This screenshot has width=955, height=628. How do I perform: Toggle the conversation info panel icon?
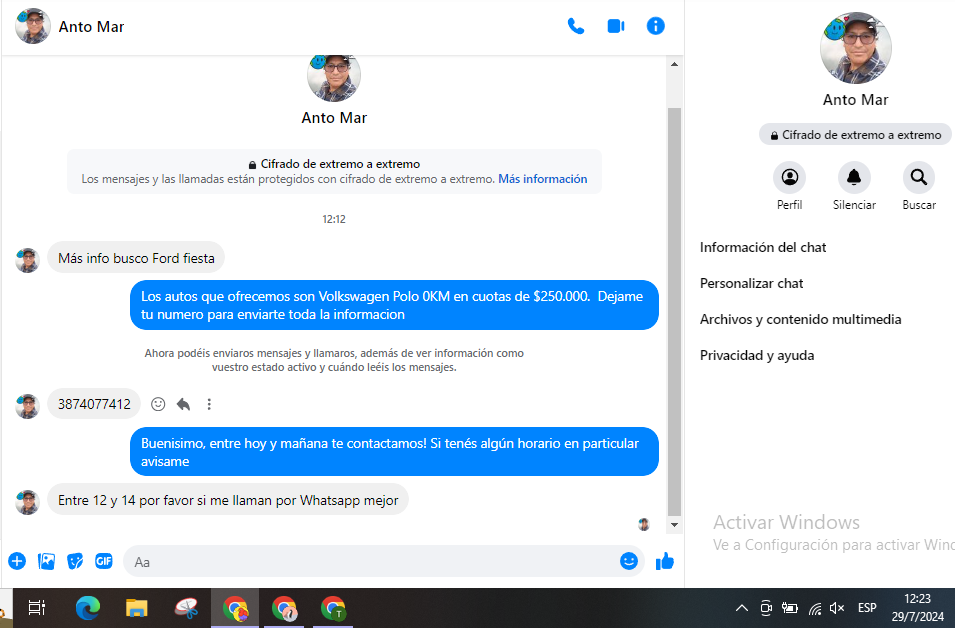coord(656,26)
